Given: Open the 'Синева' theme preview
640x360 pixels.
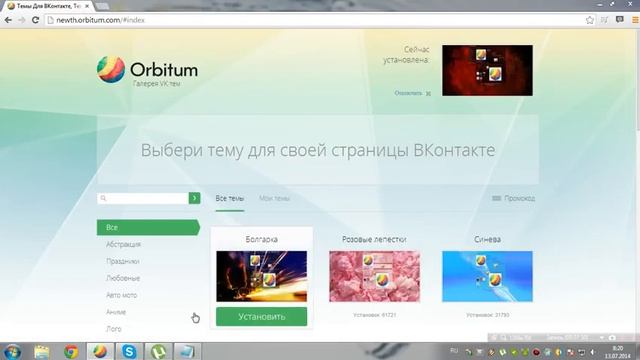Looking at the screenshot, I should tap(487, 276).
